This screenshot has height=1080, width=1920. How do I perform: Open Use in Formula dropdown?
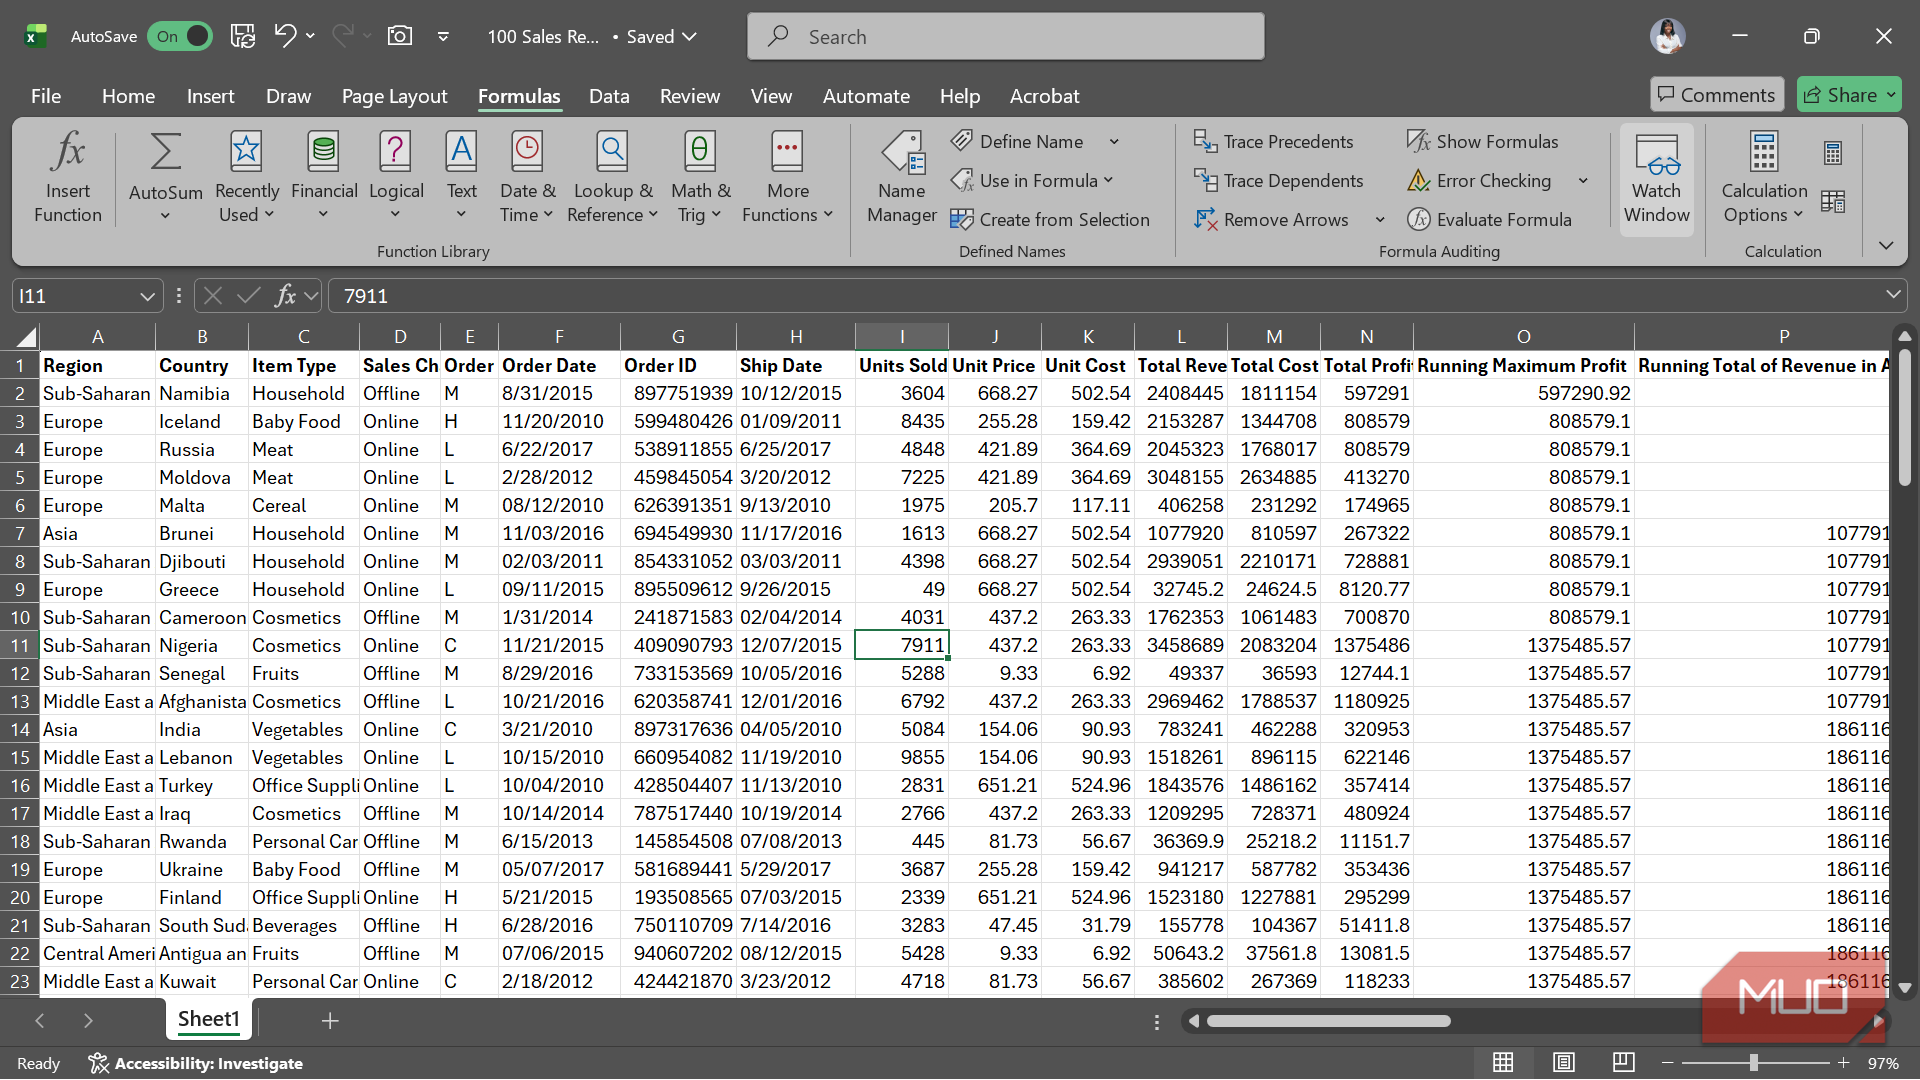pos(1031,180)
